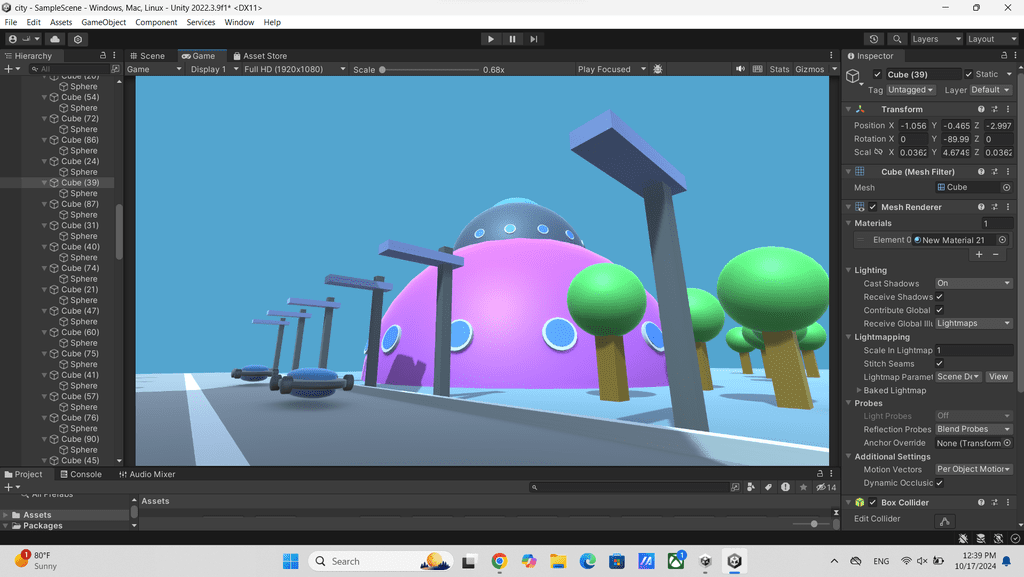This screenshot has width=1024, height=577.
Task: Open the Frame Debugger bug icon
Action: (x=658, y=69)
